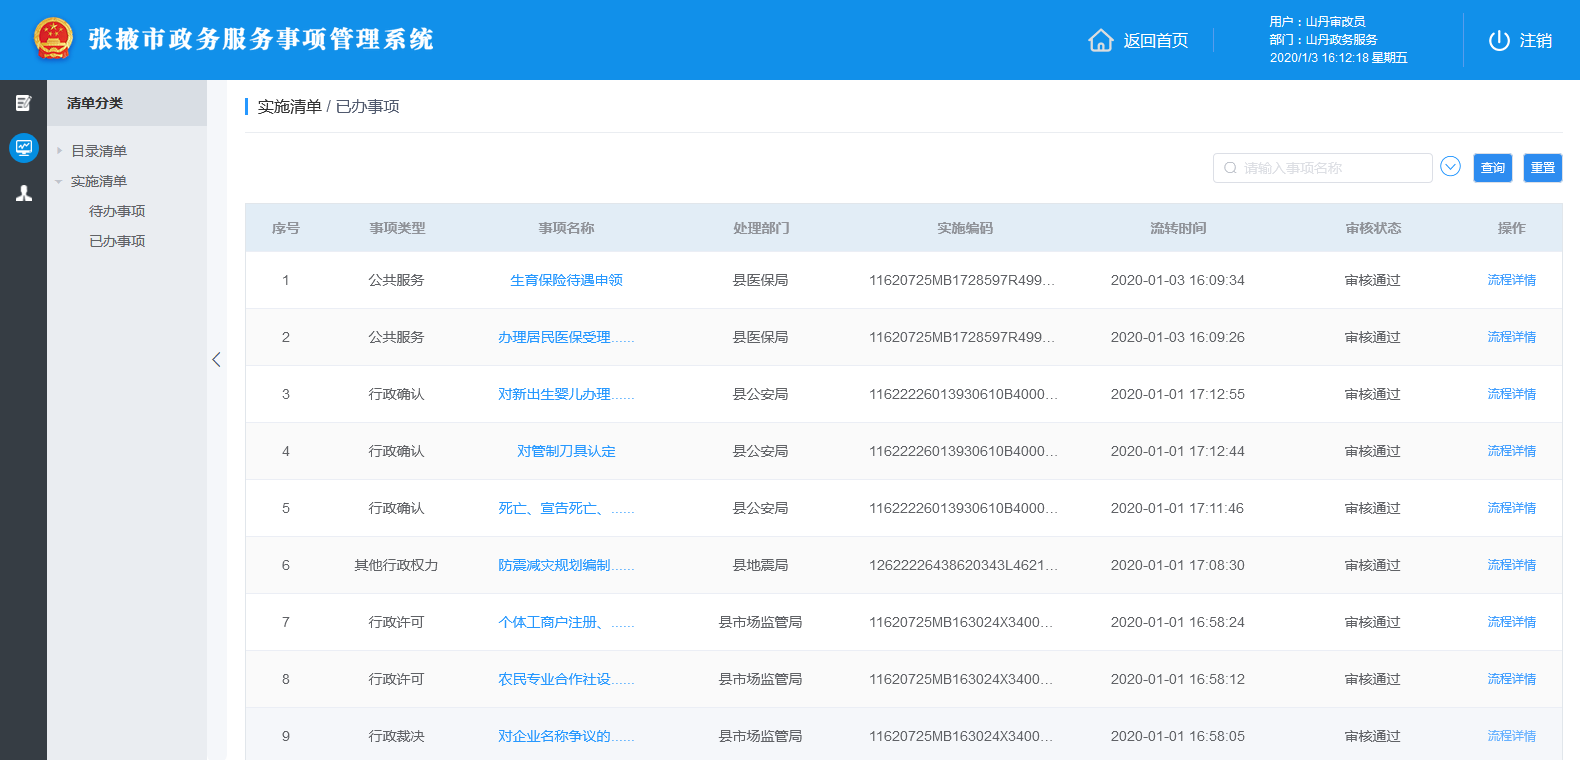Click code 12622226438620343L4621…

963,565
